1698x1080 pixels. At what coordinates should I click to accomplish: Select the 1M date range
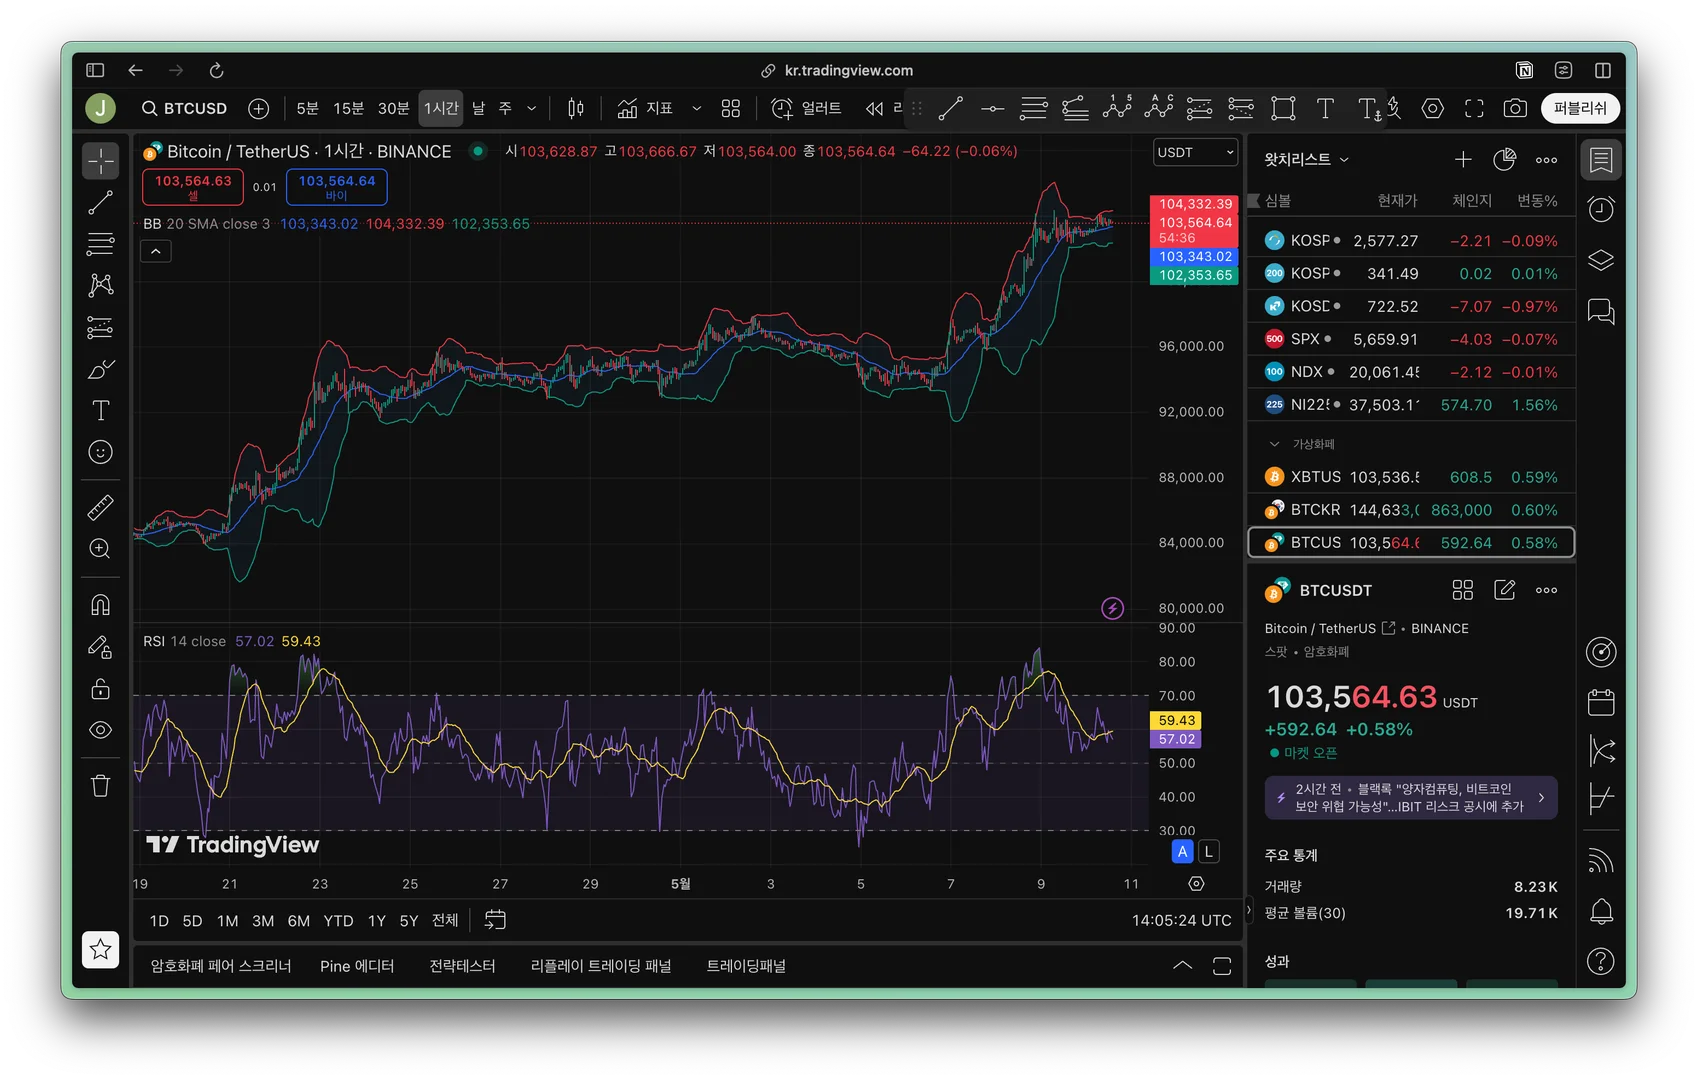coord(227,921)
